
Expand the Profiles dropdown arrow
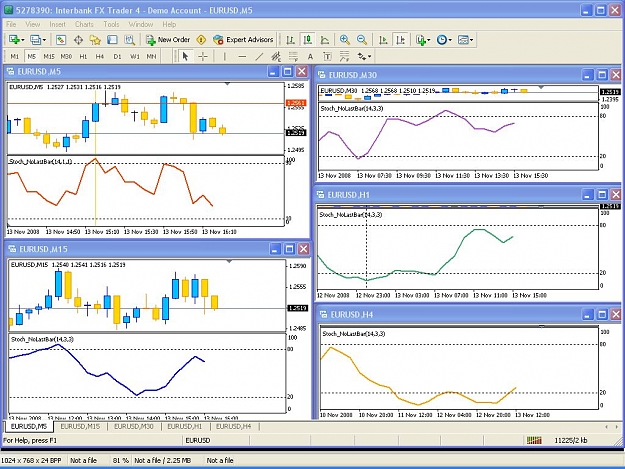click(44, 40)
